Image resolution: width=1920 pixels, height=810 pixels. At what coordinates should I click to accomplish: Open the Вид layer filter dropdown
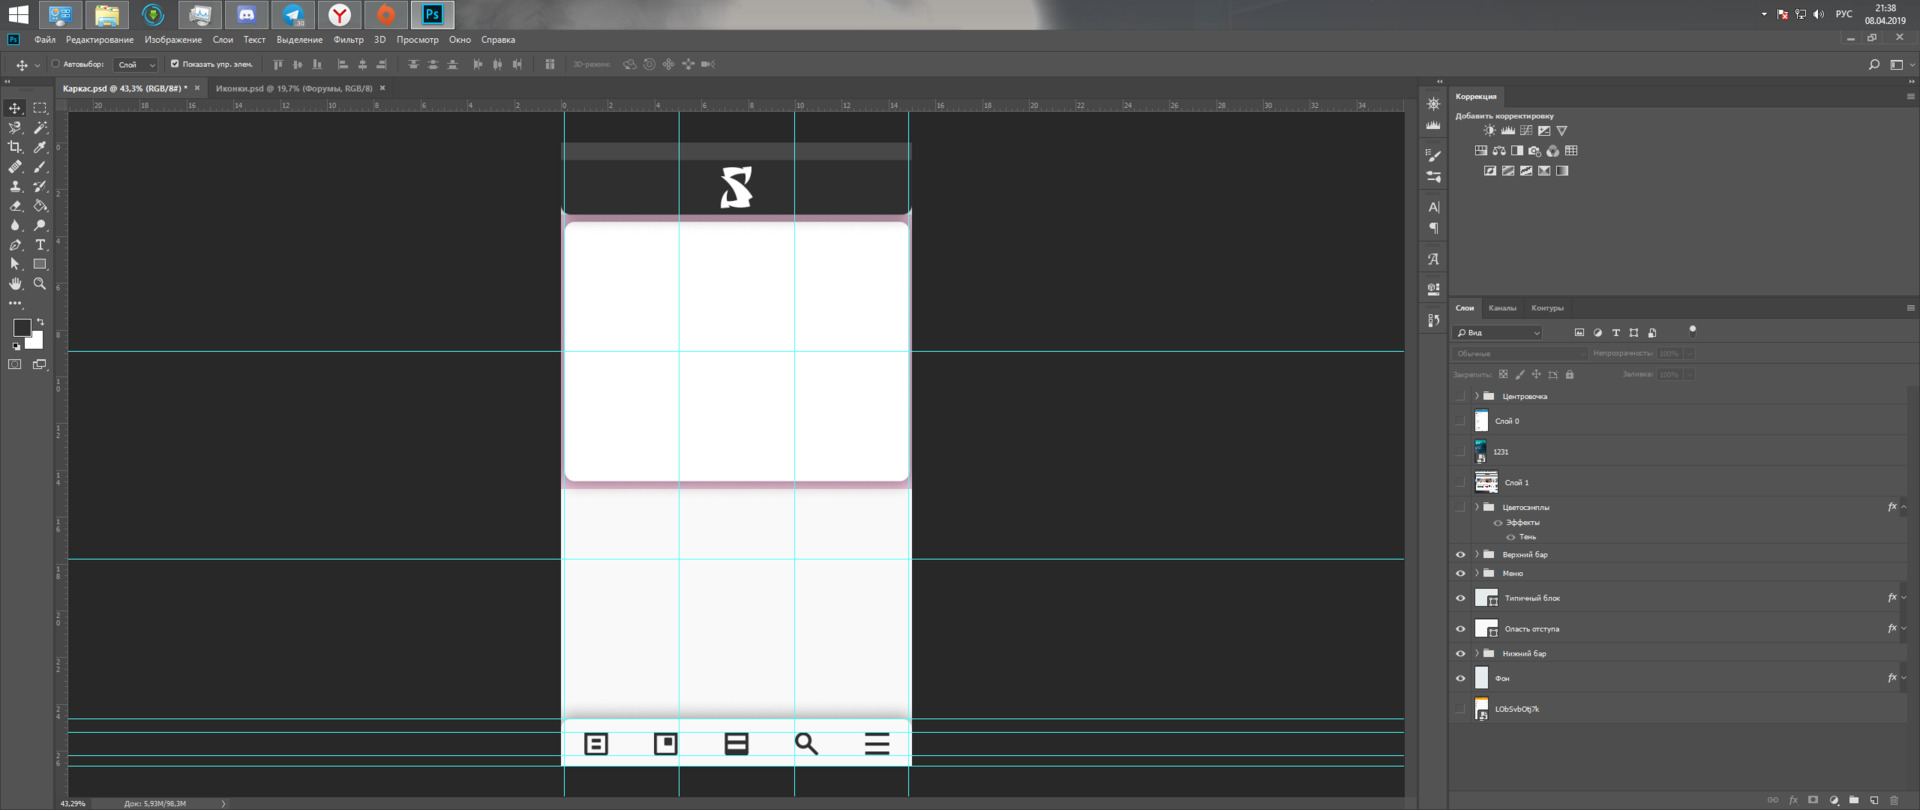tap(1497, 333)
